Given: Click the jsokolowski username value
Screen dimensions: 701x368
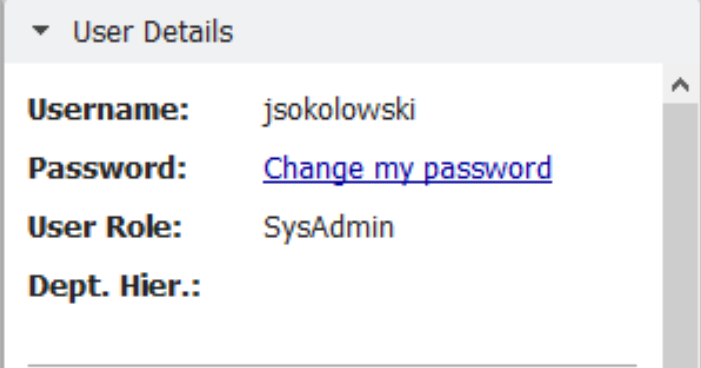Looking at the screenshot, I should 340,110.
